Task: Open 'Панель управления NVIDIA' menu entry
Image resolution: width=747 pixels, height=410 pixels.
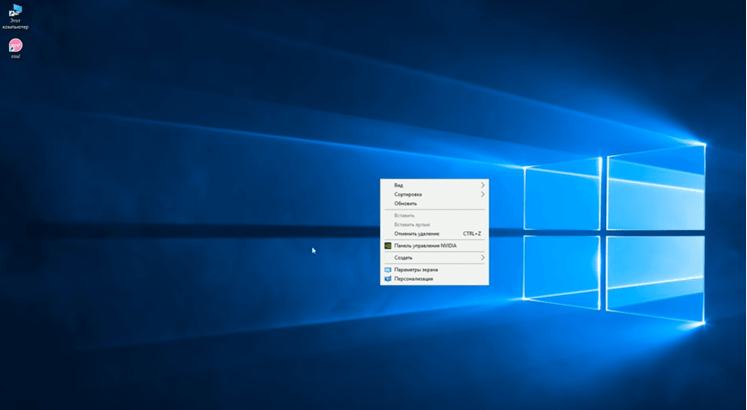Action: [425, 245]
